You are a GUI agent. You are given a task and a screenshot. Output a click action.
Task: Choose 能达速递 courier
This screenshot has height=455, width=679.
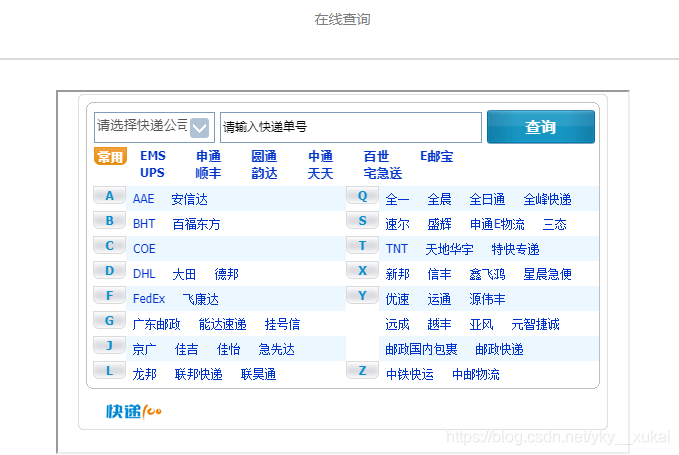click(x=223, y=324)
